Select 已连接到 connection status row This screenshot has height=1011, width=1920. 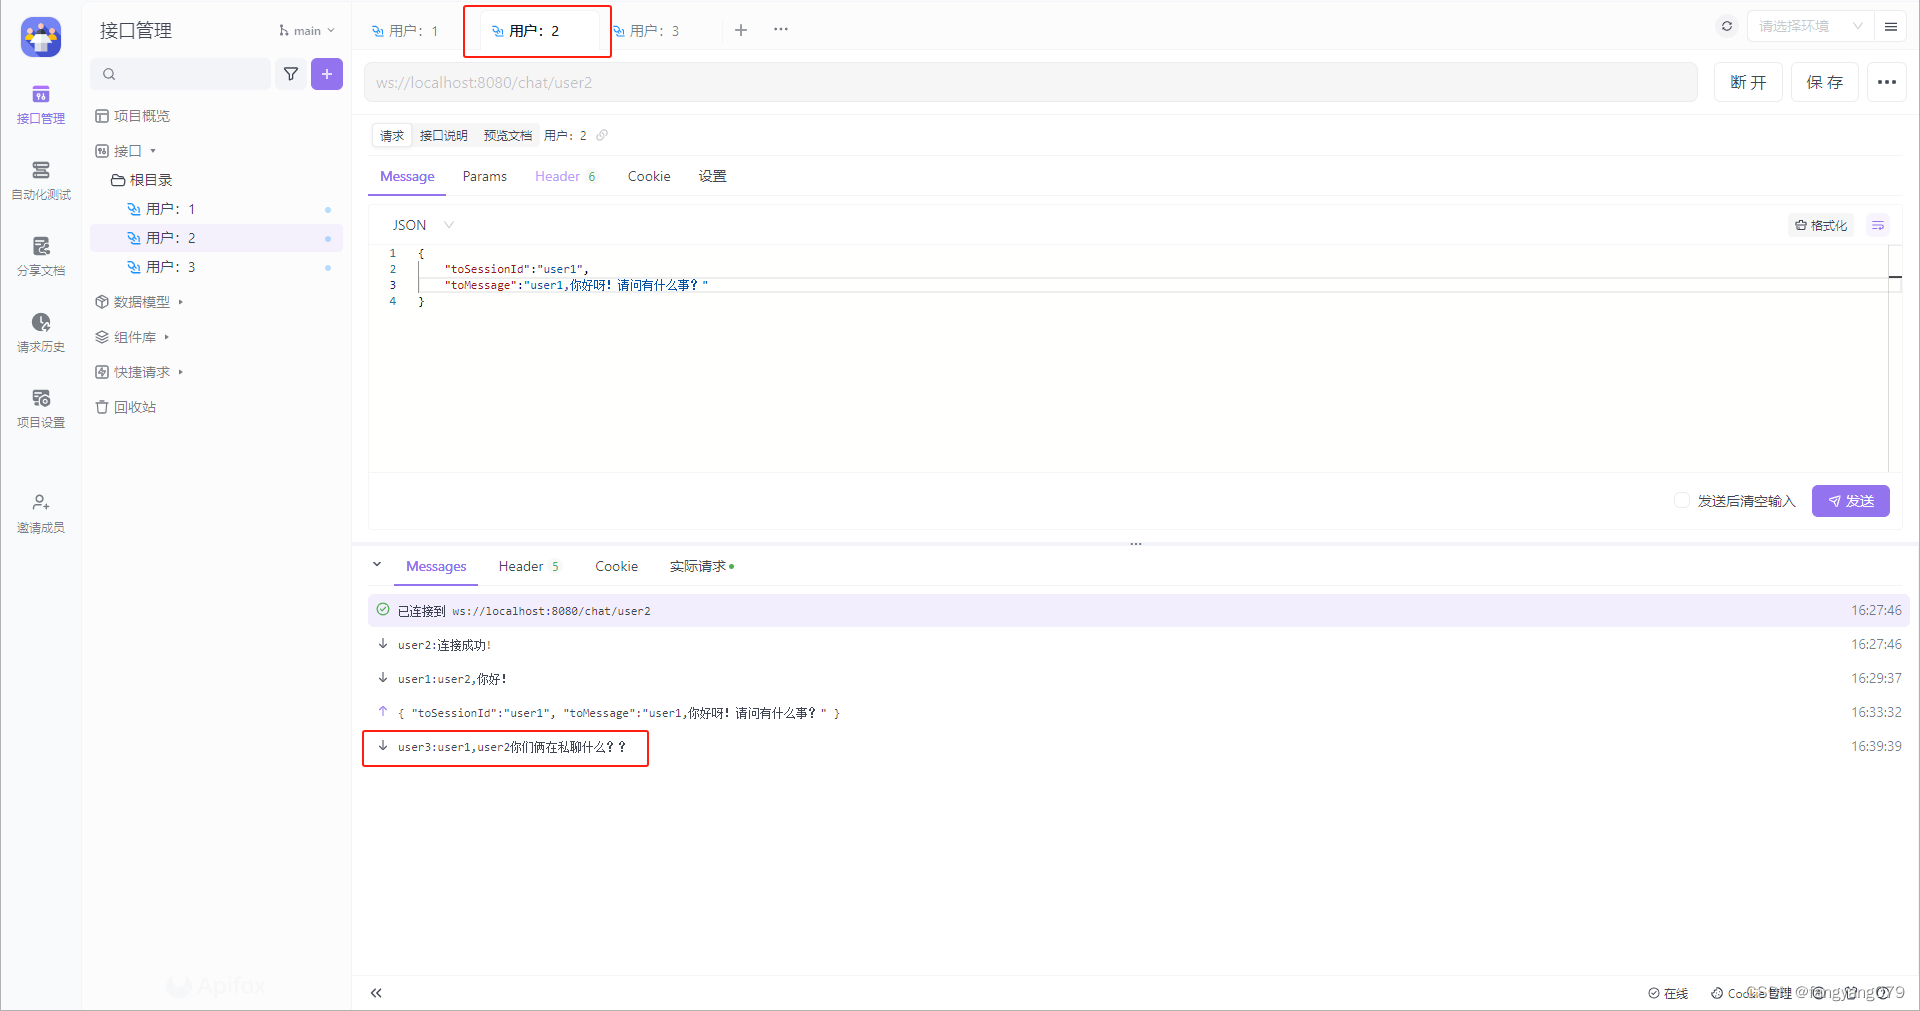coord(1139,611)
